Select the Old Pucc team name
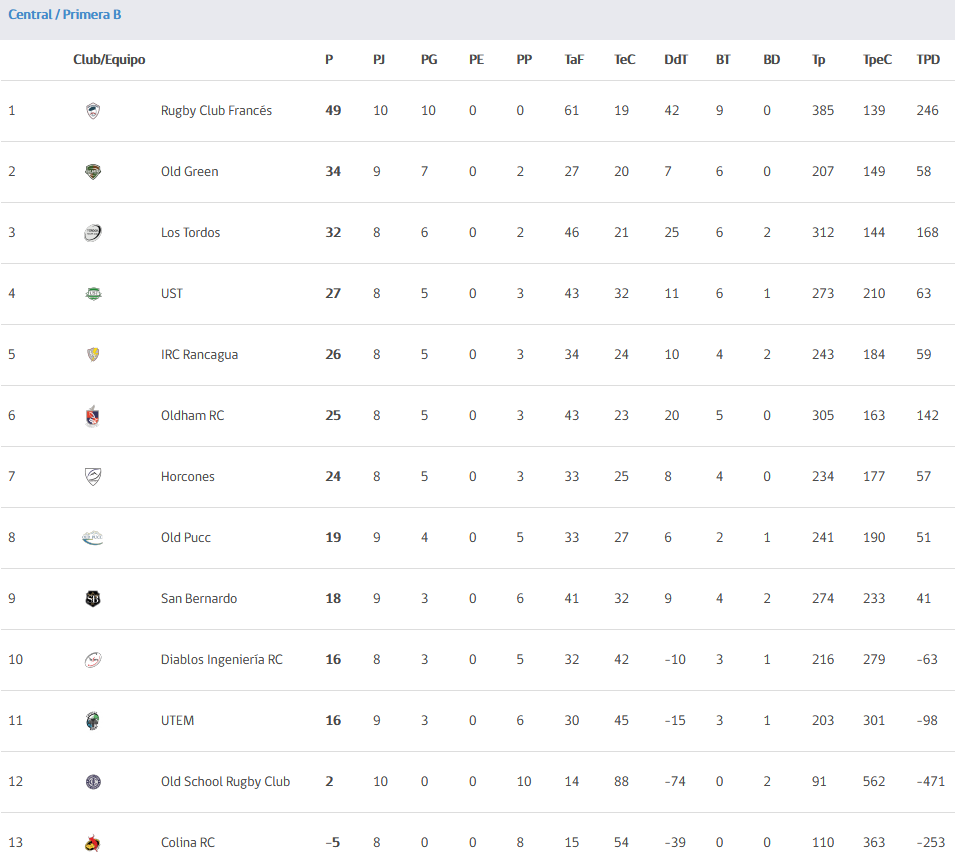Viewport: 955px width, 864px height. (x=186, y=538)
